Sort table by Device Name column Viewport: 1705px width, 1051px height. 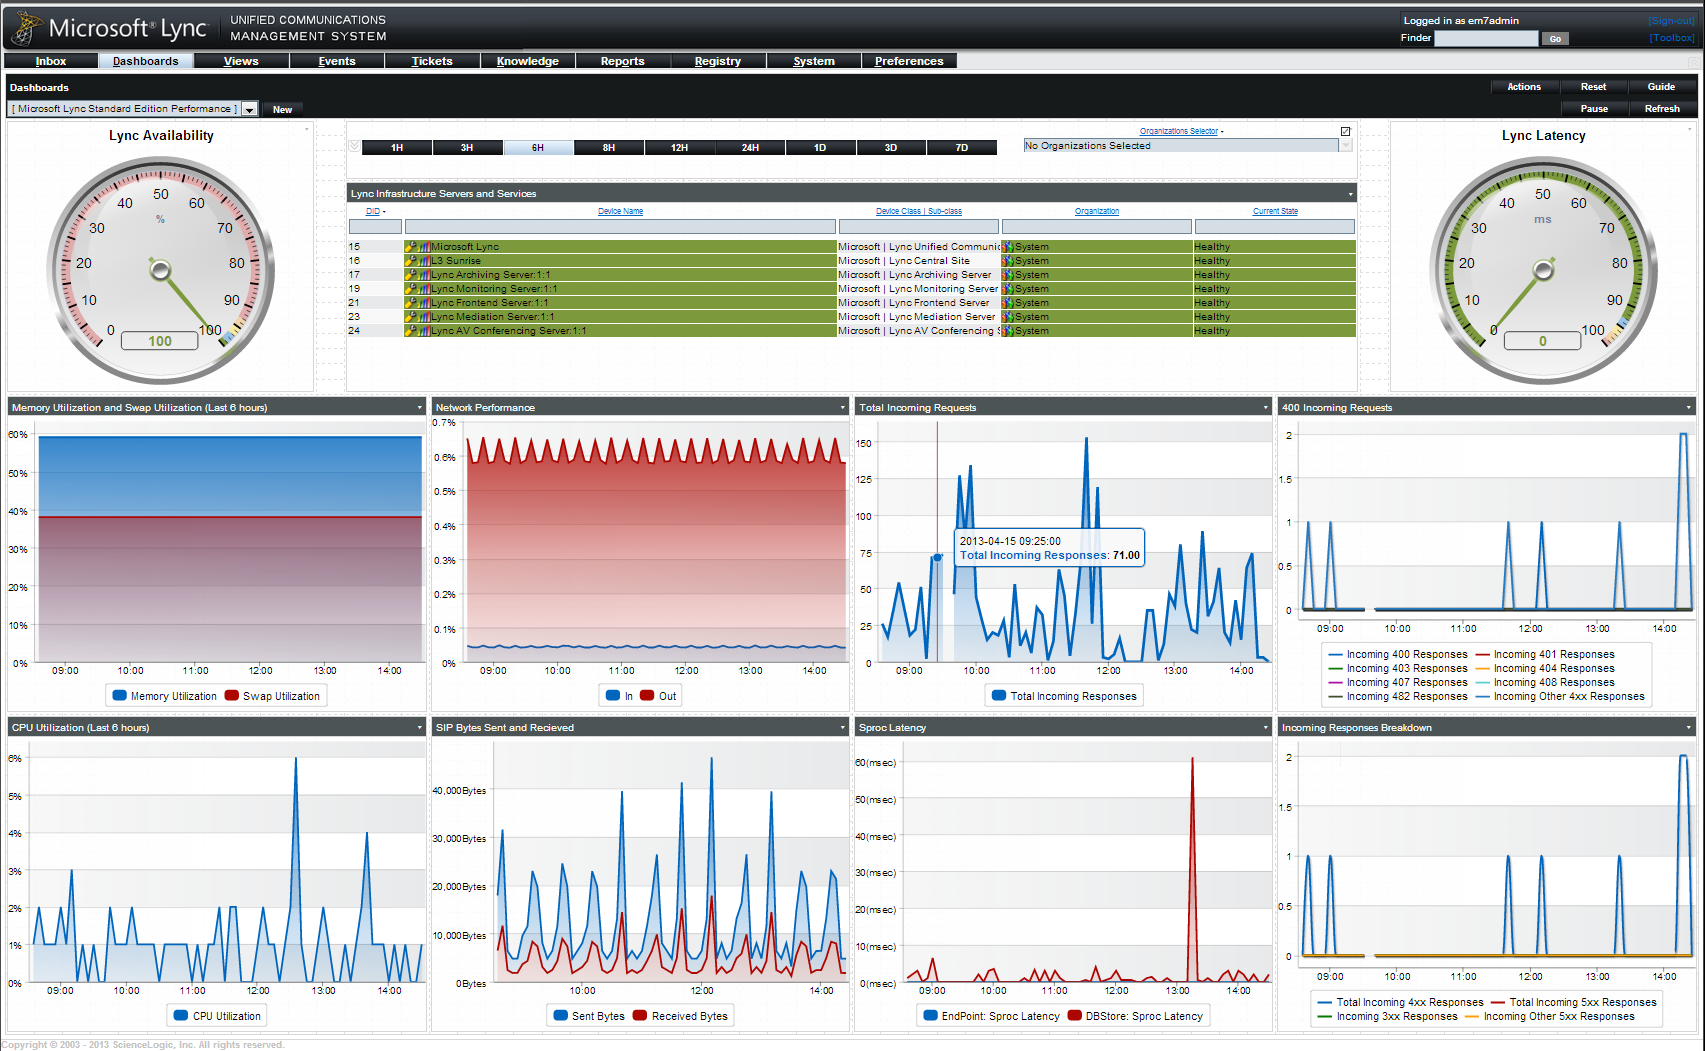click(x=620, y=211)
